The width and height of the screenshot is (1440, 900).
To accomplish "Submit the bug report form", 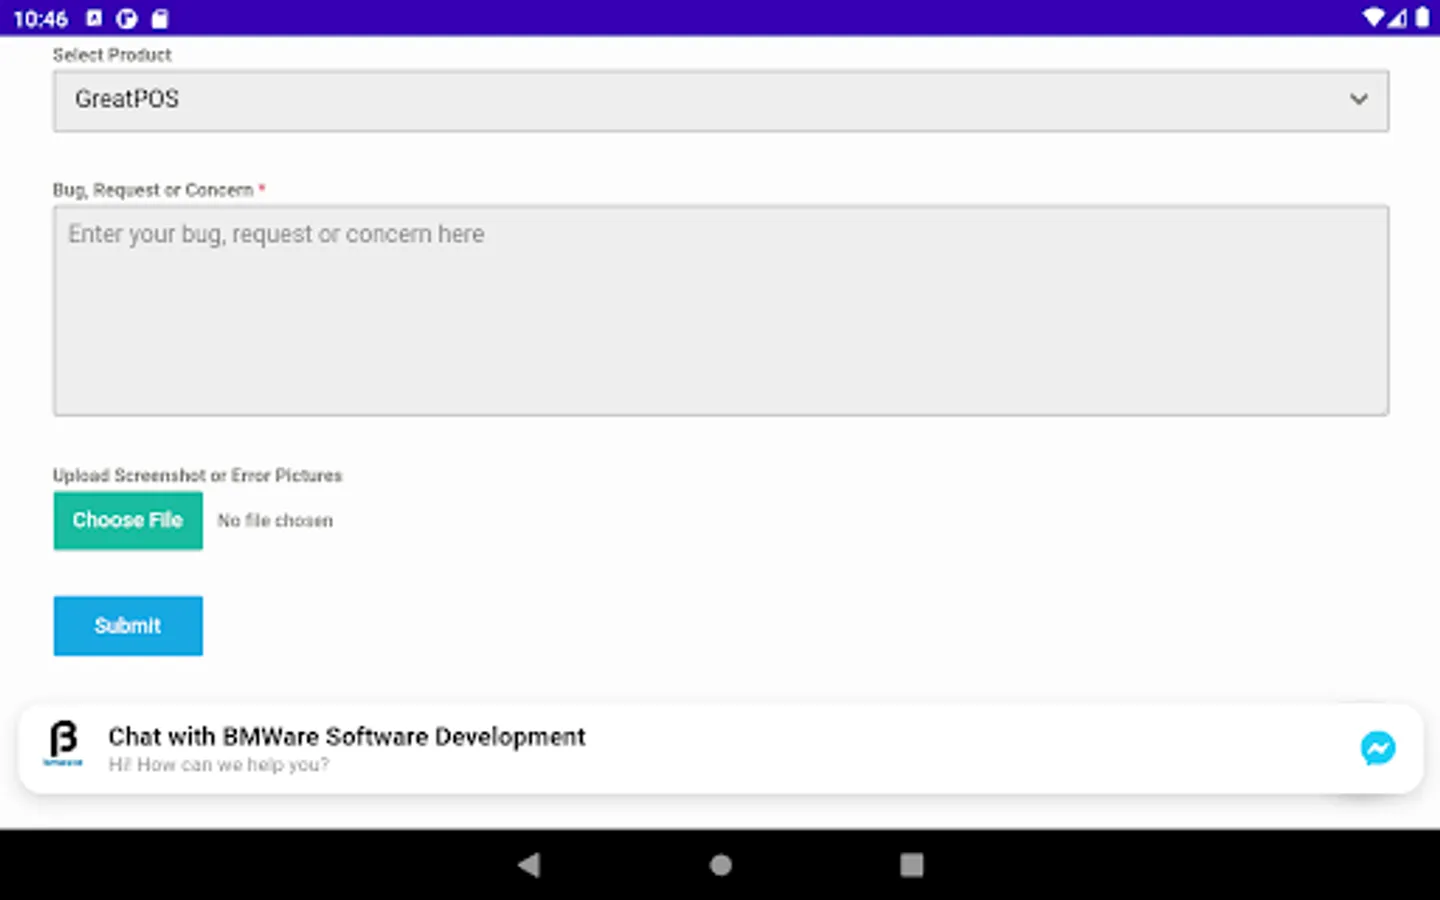I will (x=128, y=626).
